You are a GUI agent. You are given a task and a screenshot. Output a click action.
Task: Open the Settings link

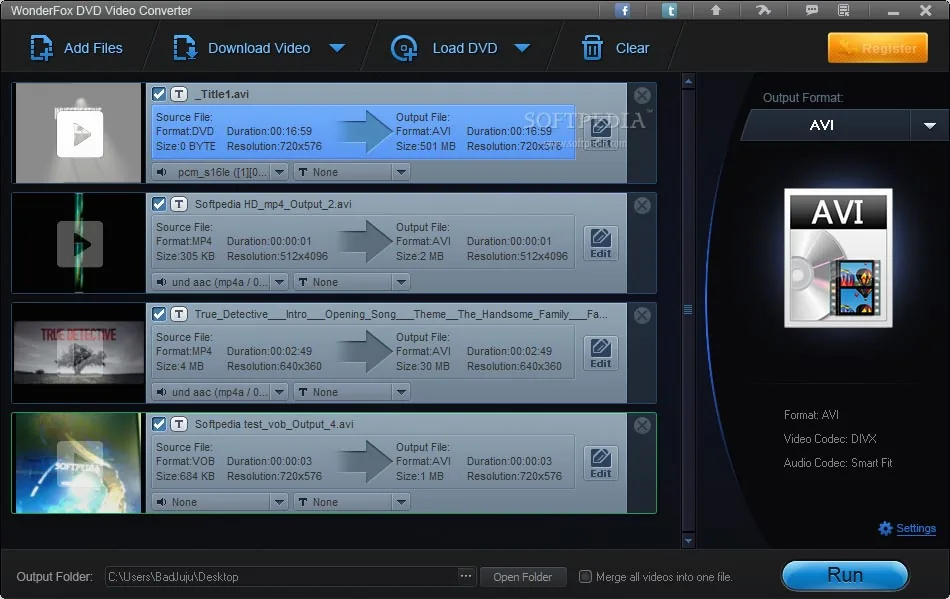coord(915,528)
